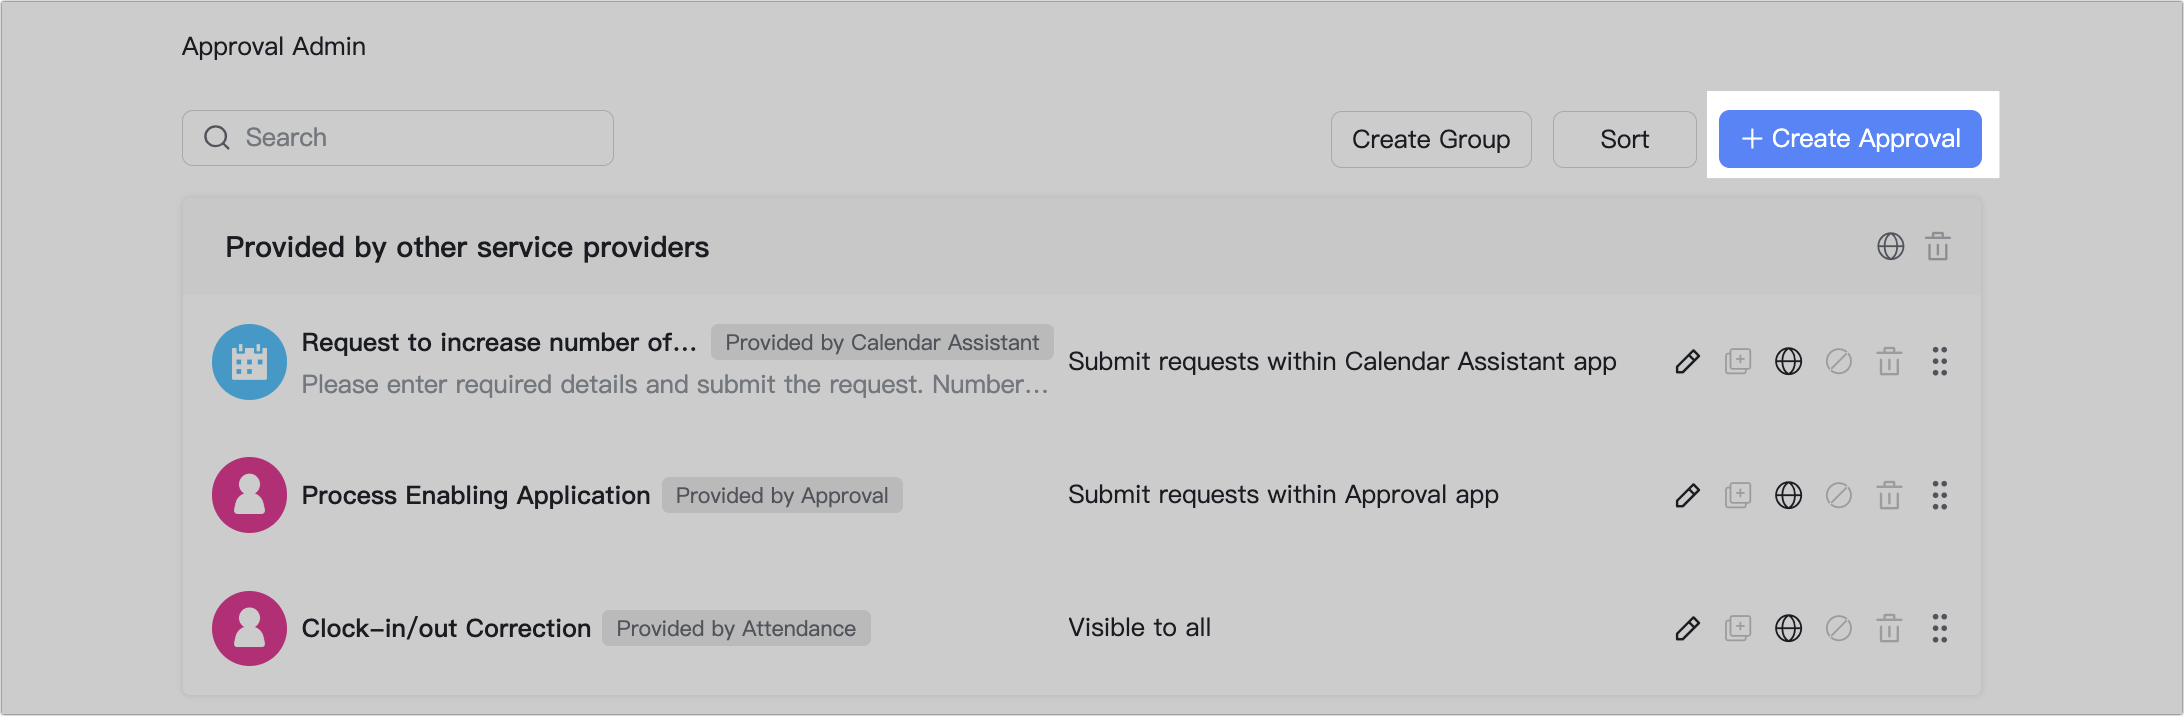This screenshot has height=716, width=2184.
Task: Open the Sort options
Action: click(x=1623, y=139)
